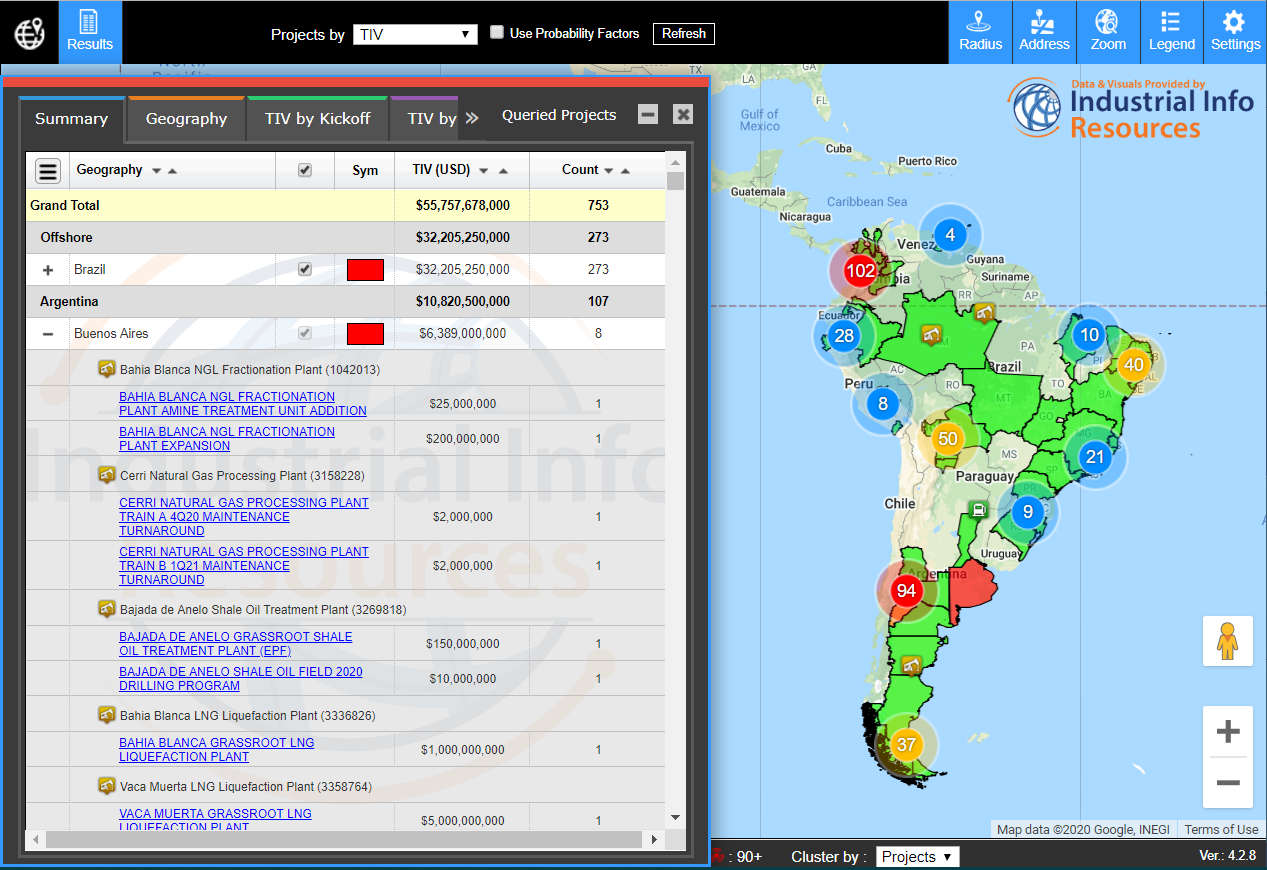Image resolution: width=1267 pixels, height=870 pixels.
Task: Open the Address search tool
Action: point(1044,32)
